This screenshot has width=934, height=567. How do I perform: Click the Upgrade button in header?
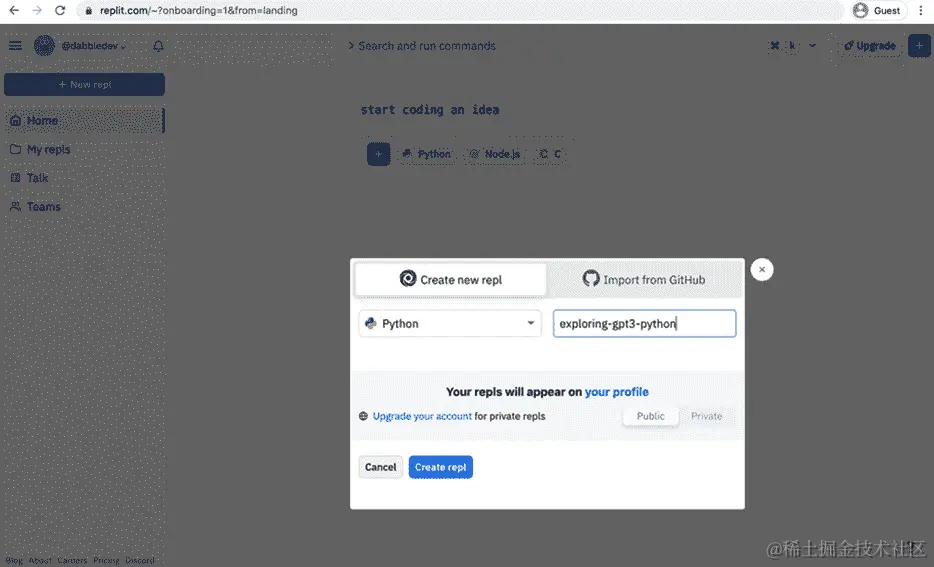(870, 46)
